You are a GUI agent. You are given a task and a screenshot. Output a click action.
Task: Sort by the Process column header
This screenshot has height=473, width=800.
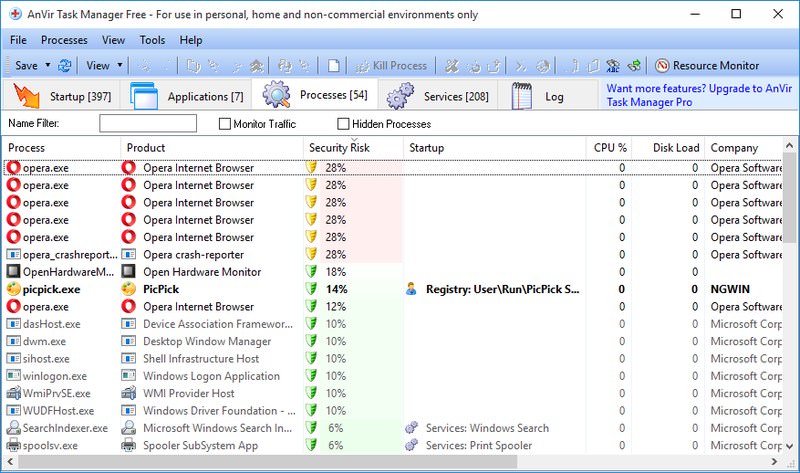coord(61,147)
